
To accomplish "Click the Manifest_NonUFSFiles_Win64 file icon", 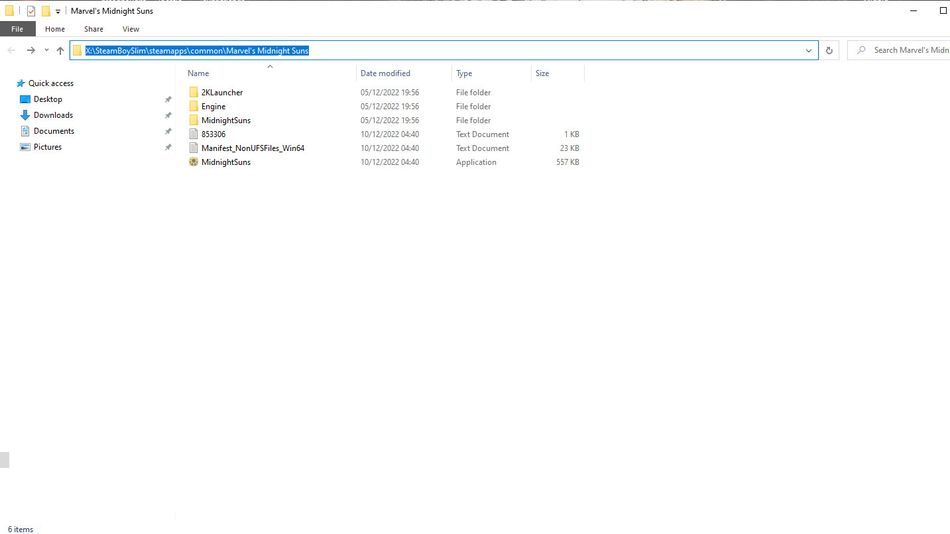I will pos(193,148).
